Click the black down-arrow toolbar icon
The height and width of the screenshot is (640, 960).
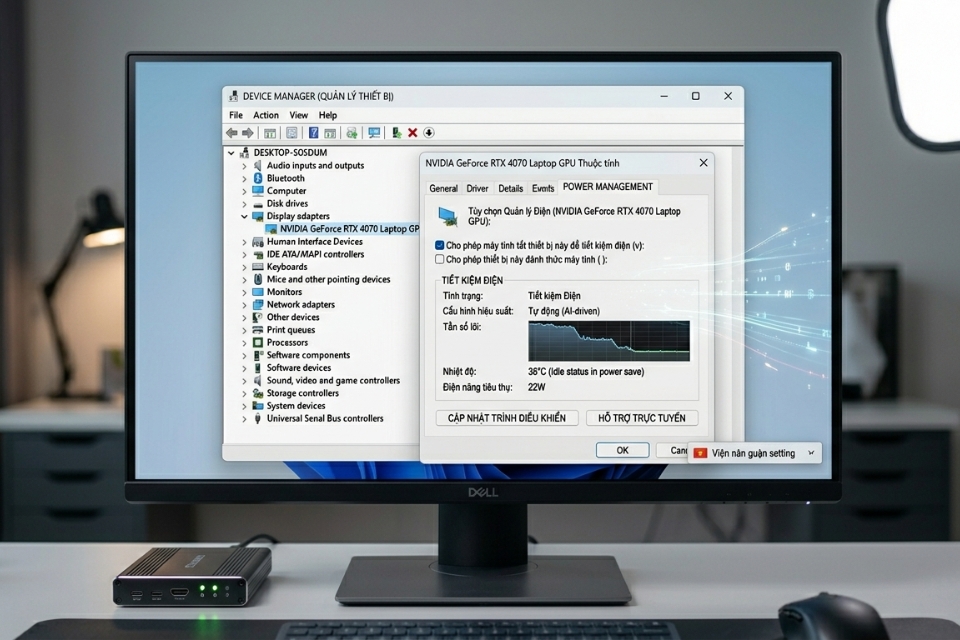[x=429, y=132]
